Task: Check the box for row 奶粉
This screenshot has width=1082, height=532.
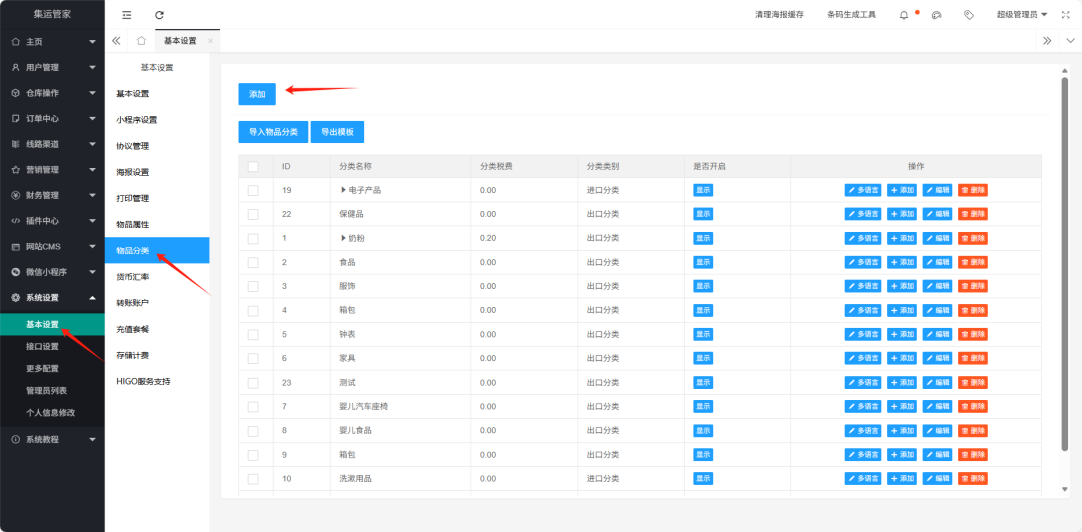Action: (253, 238)
